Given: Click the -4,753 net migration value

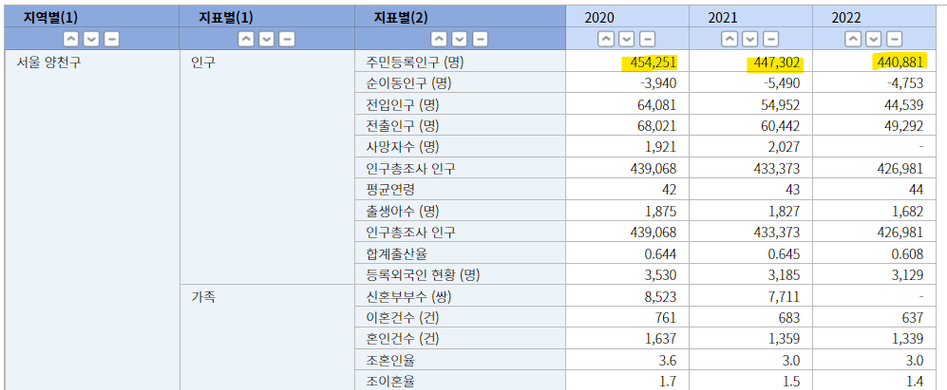Looking at the screenshot, I should (904, 84).
